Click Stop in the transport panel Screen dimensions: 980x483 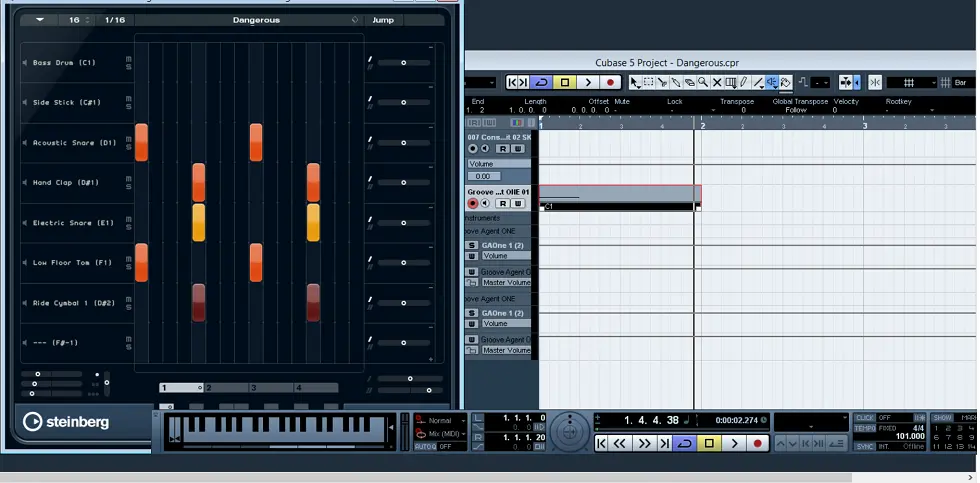tap(709, 444)
